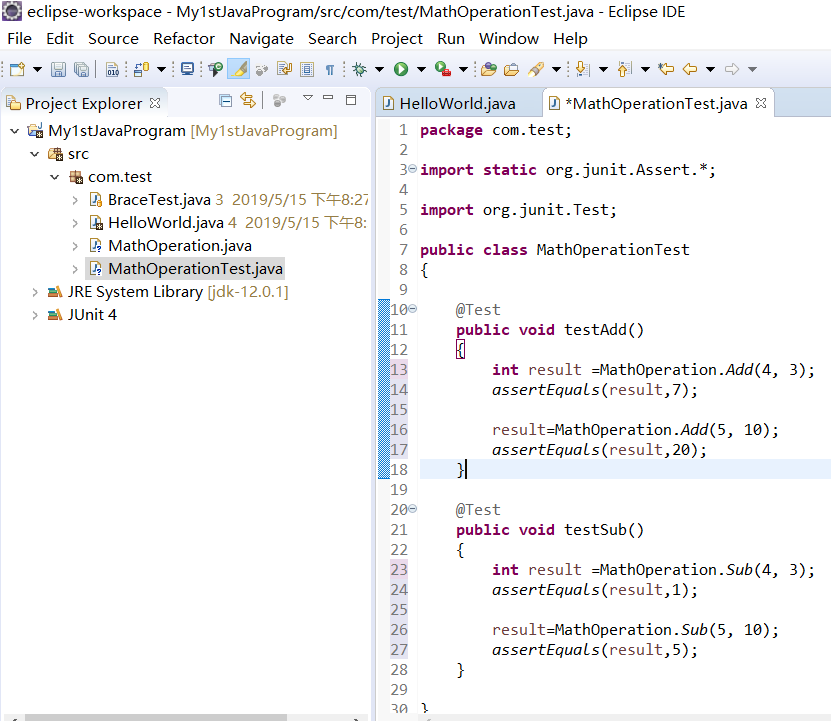Viewport: 831px width, 721px height.
Task: Open Debug configurations dropdown arrow
Action: coord(379,69)
